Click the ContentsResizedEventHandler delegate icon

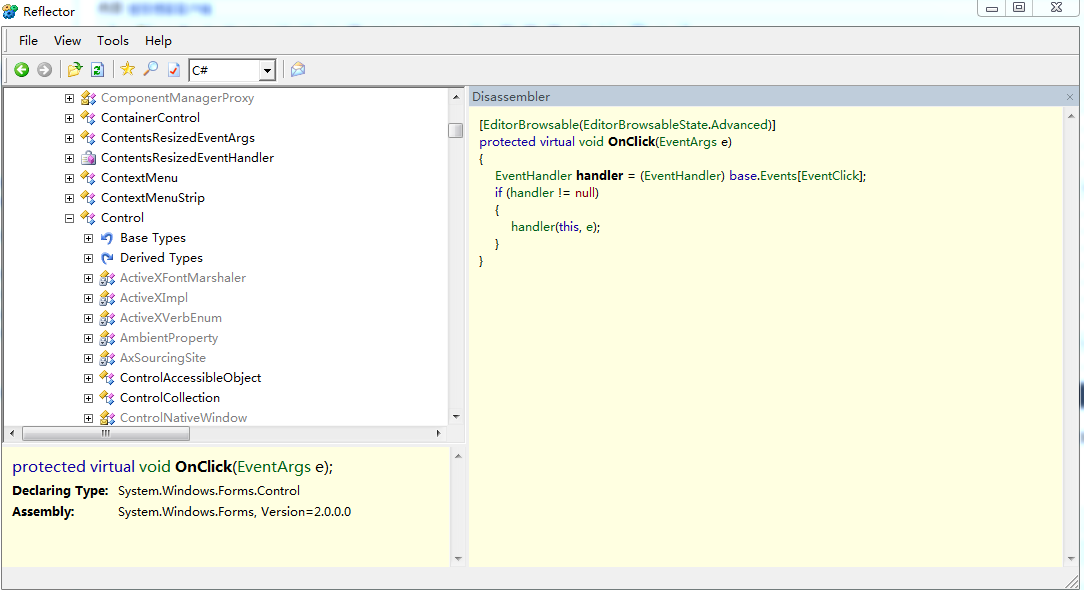point(88,158)
